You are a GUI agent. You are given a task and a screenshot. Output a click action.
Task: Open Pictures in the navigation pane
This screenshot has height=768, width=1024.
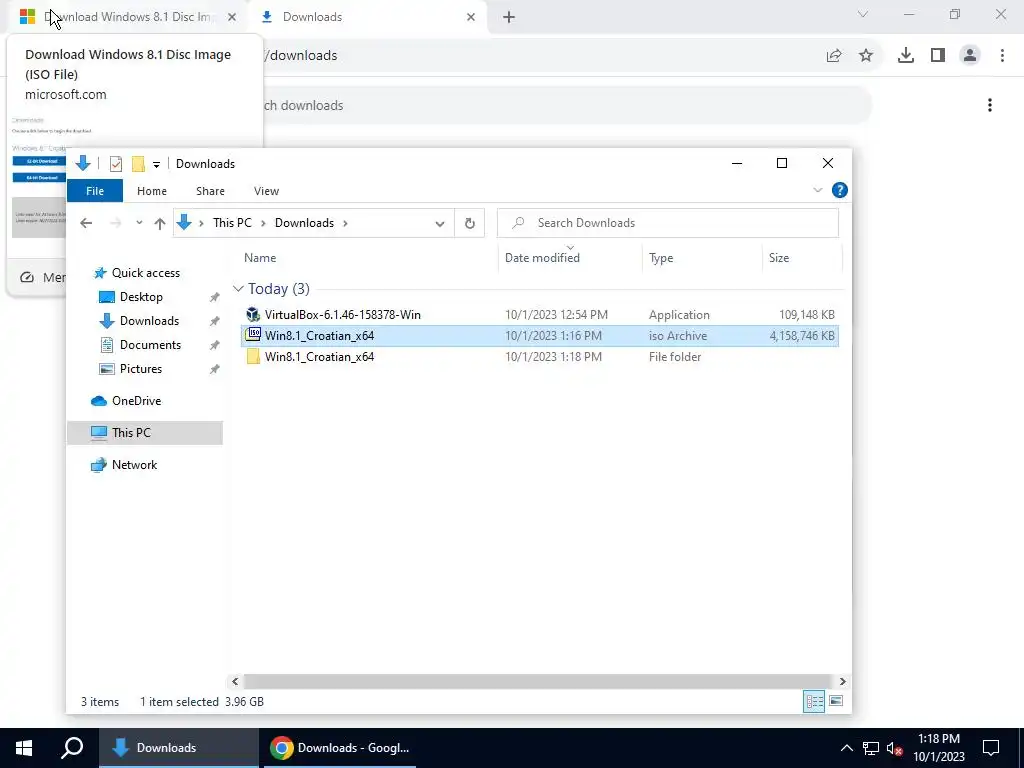click(x=140, y=369)
